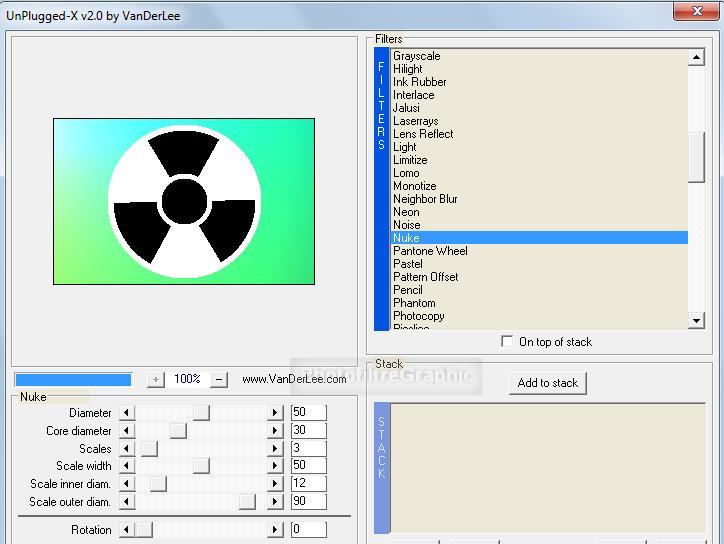Click the blue progress bar
Viewport: 724px width, 544px height.
tap(73, 380)
